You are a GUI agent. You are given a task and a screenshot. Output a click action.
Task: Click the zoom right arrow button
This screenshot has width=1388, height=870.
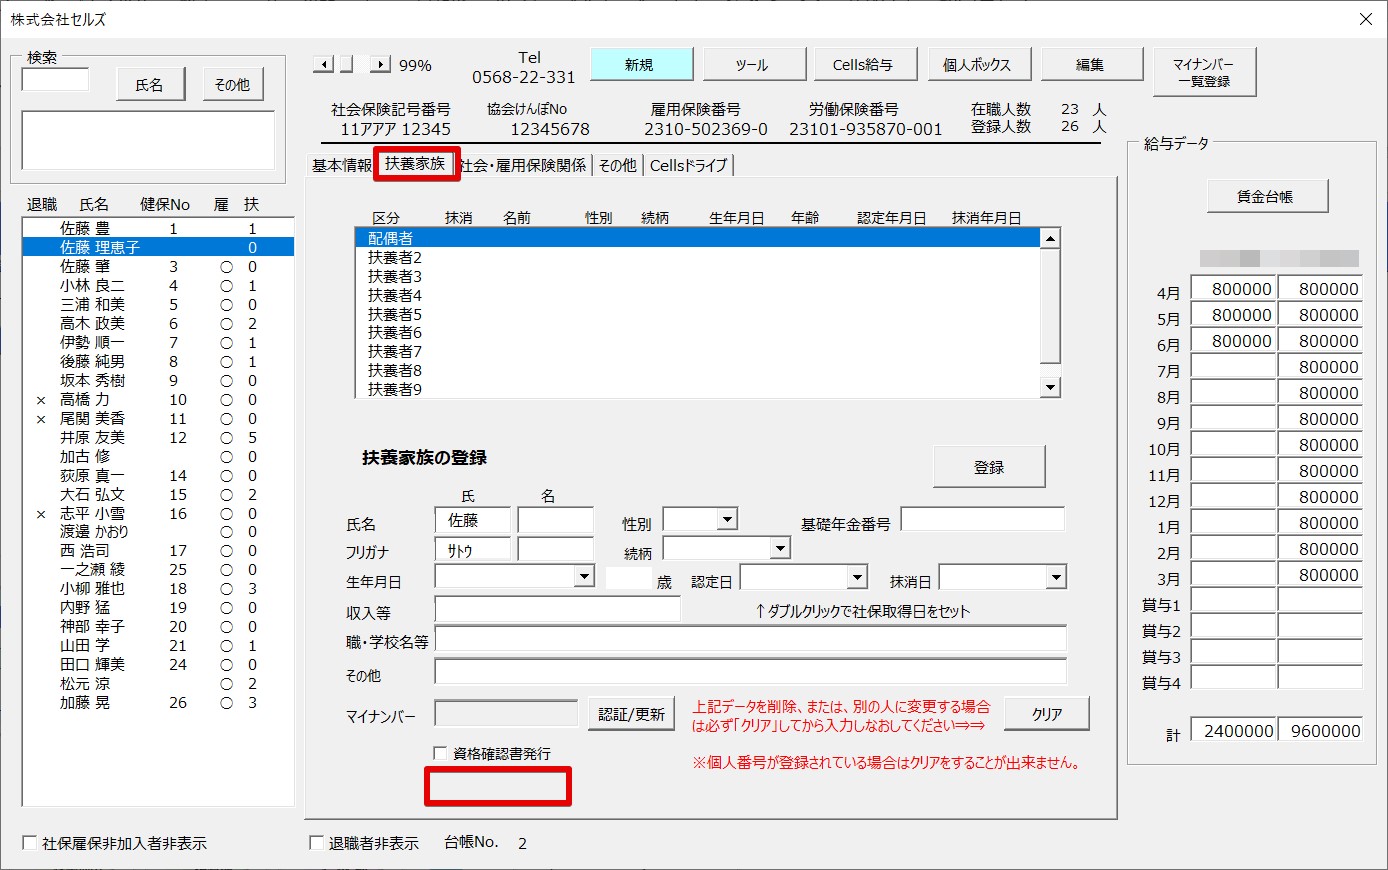point(380,65)
